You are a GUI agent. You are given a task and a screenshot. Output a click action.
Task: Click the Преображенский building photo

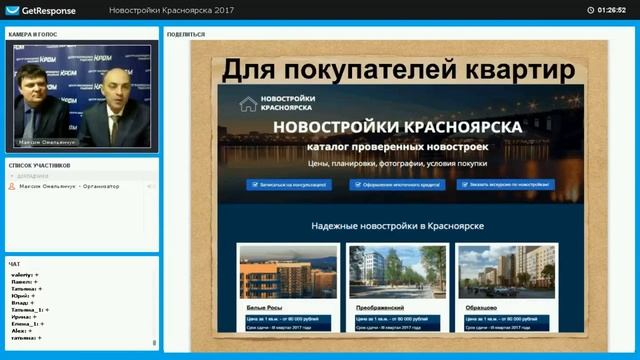click(x=398, y=272)
